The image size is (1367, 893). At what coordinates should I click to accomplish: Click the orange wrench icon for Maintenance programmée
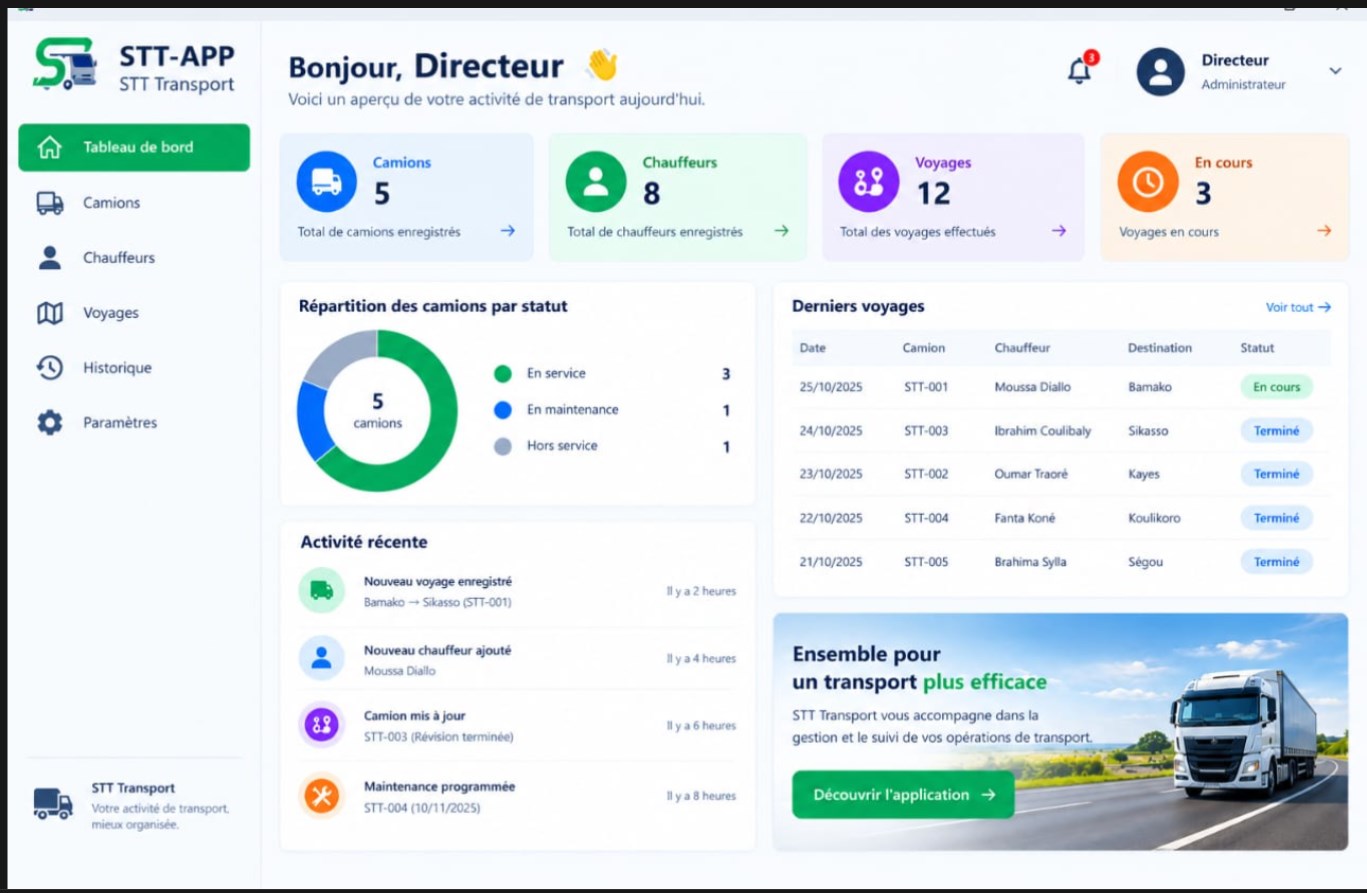[321, 796]
